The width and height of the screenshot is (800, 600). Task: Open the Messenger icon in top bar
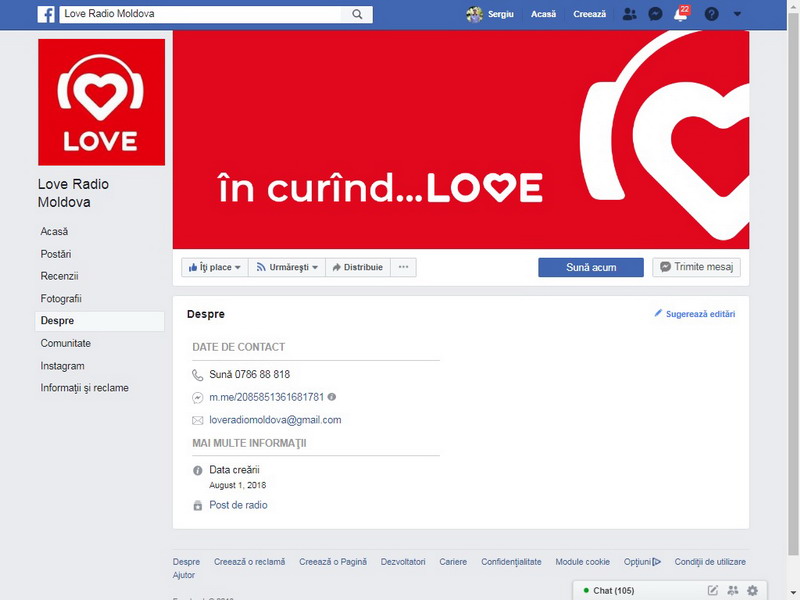(x=655, y=14)
